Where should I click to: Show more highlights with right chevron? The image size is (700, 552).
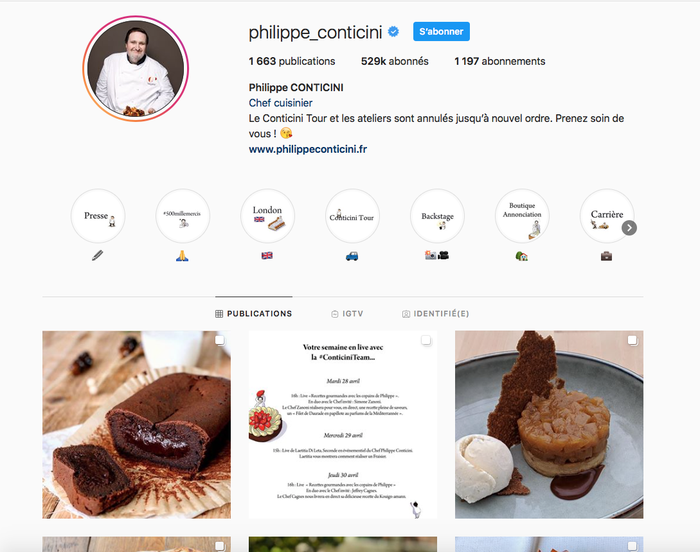[629, 228]
